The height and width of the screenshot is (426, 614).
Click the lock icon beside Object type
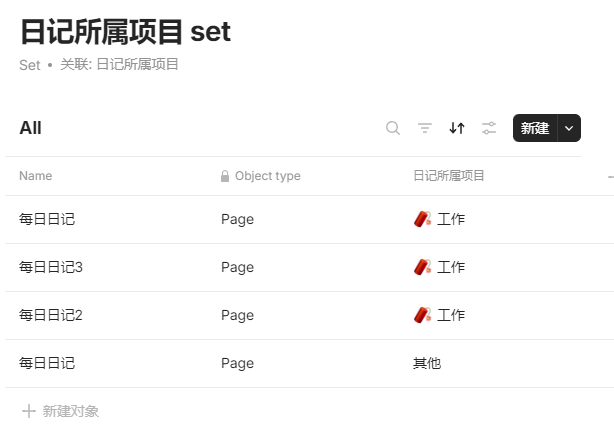225,176
